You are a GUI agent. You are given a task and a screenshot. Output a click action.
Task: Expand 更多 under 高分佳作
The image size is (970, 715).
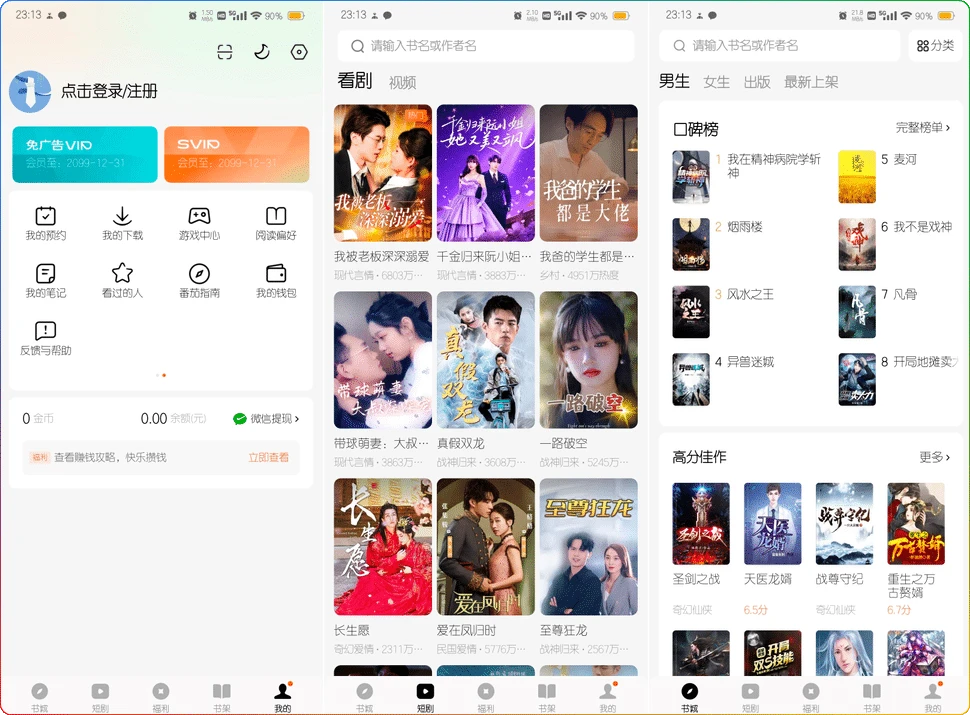pos(936,456)
